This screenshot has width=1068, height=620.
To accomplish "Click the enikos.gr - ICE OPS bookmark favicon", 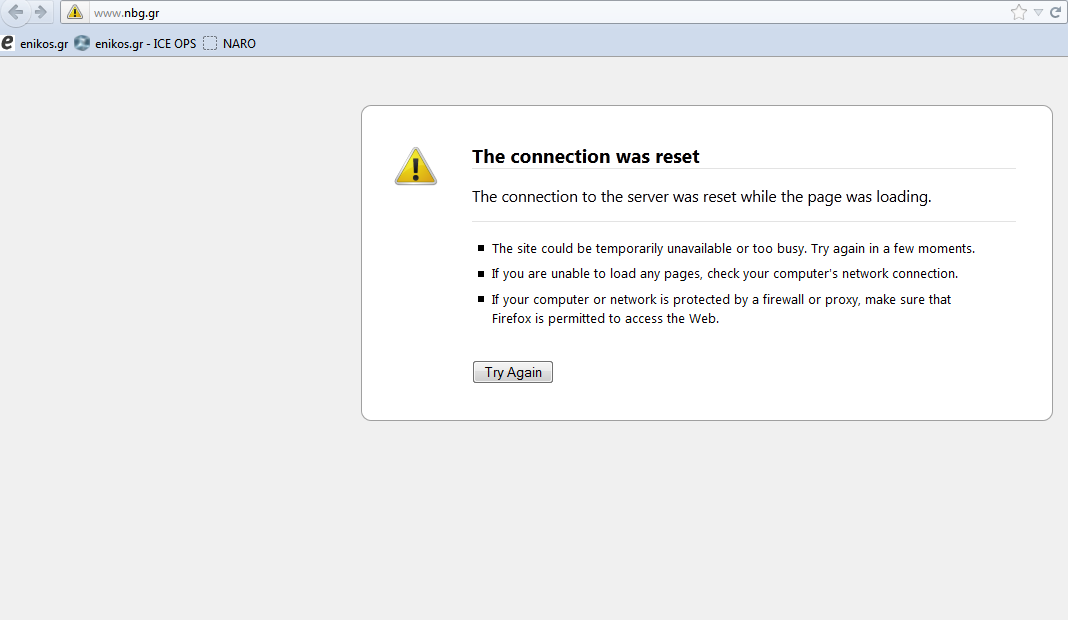I will tap(82, 43).
